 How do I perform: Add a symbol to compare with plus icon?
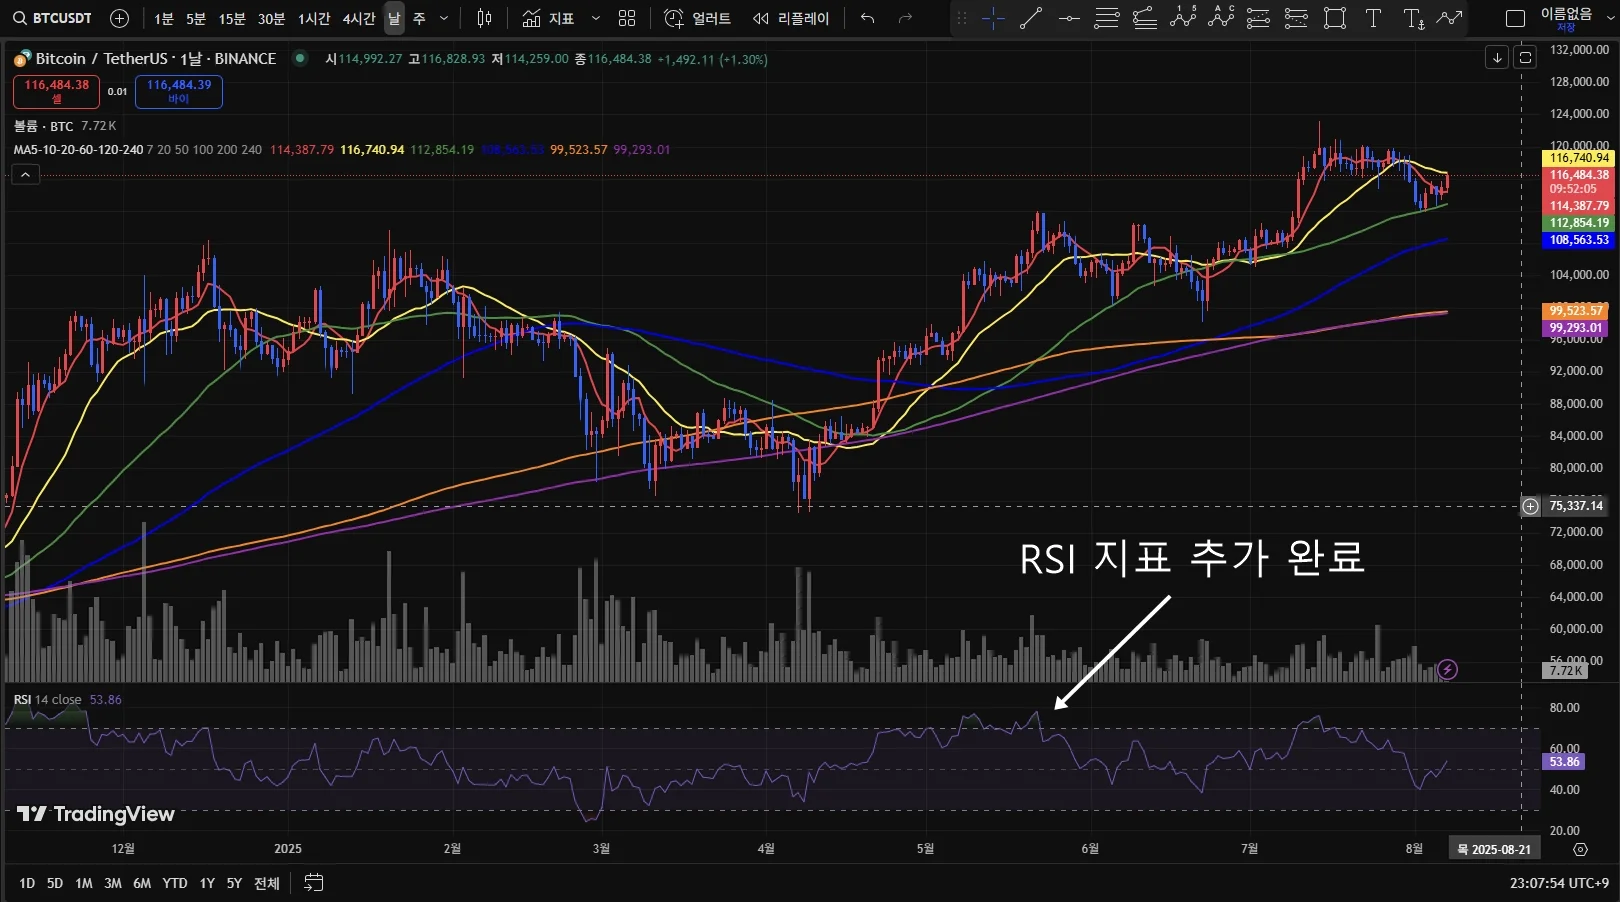pos(119,18)
